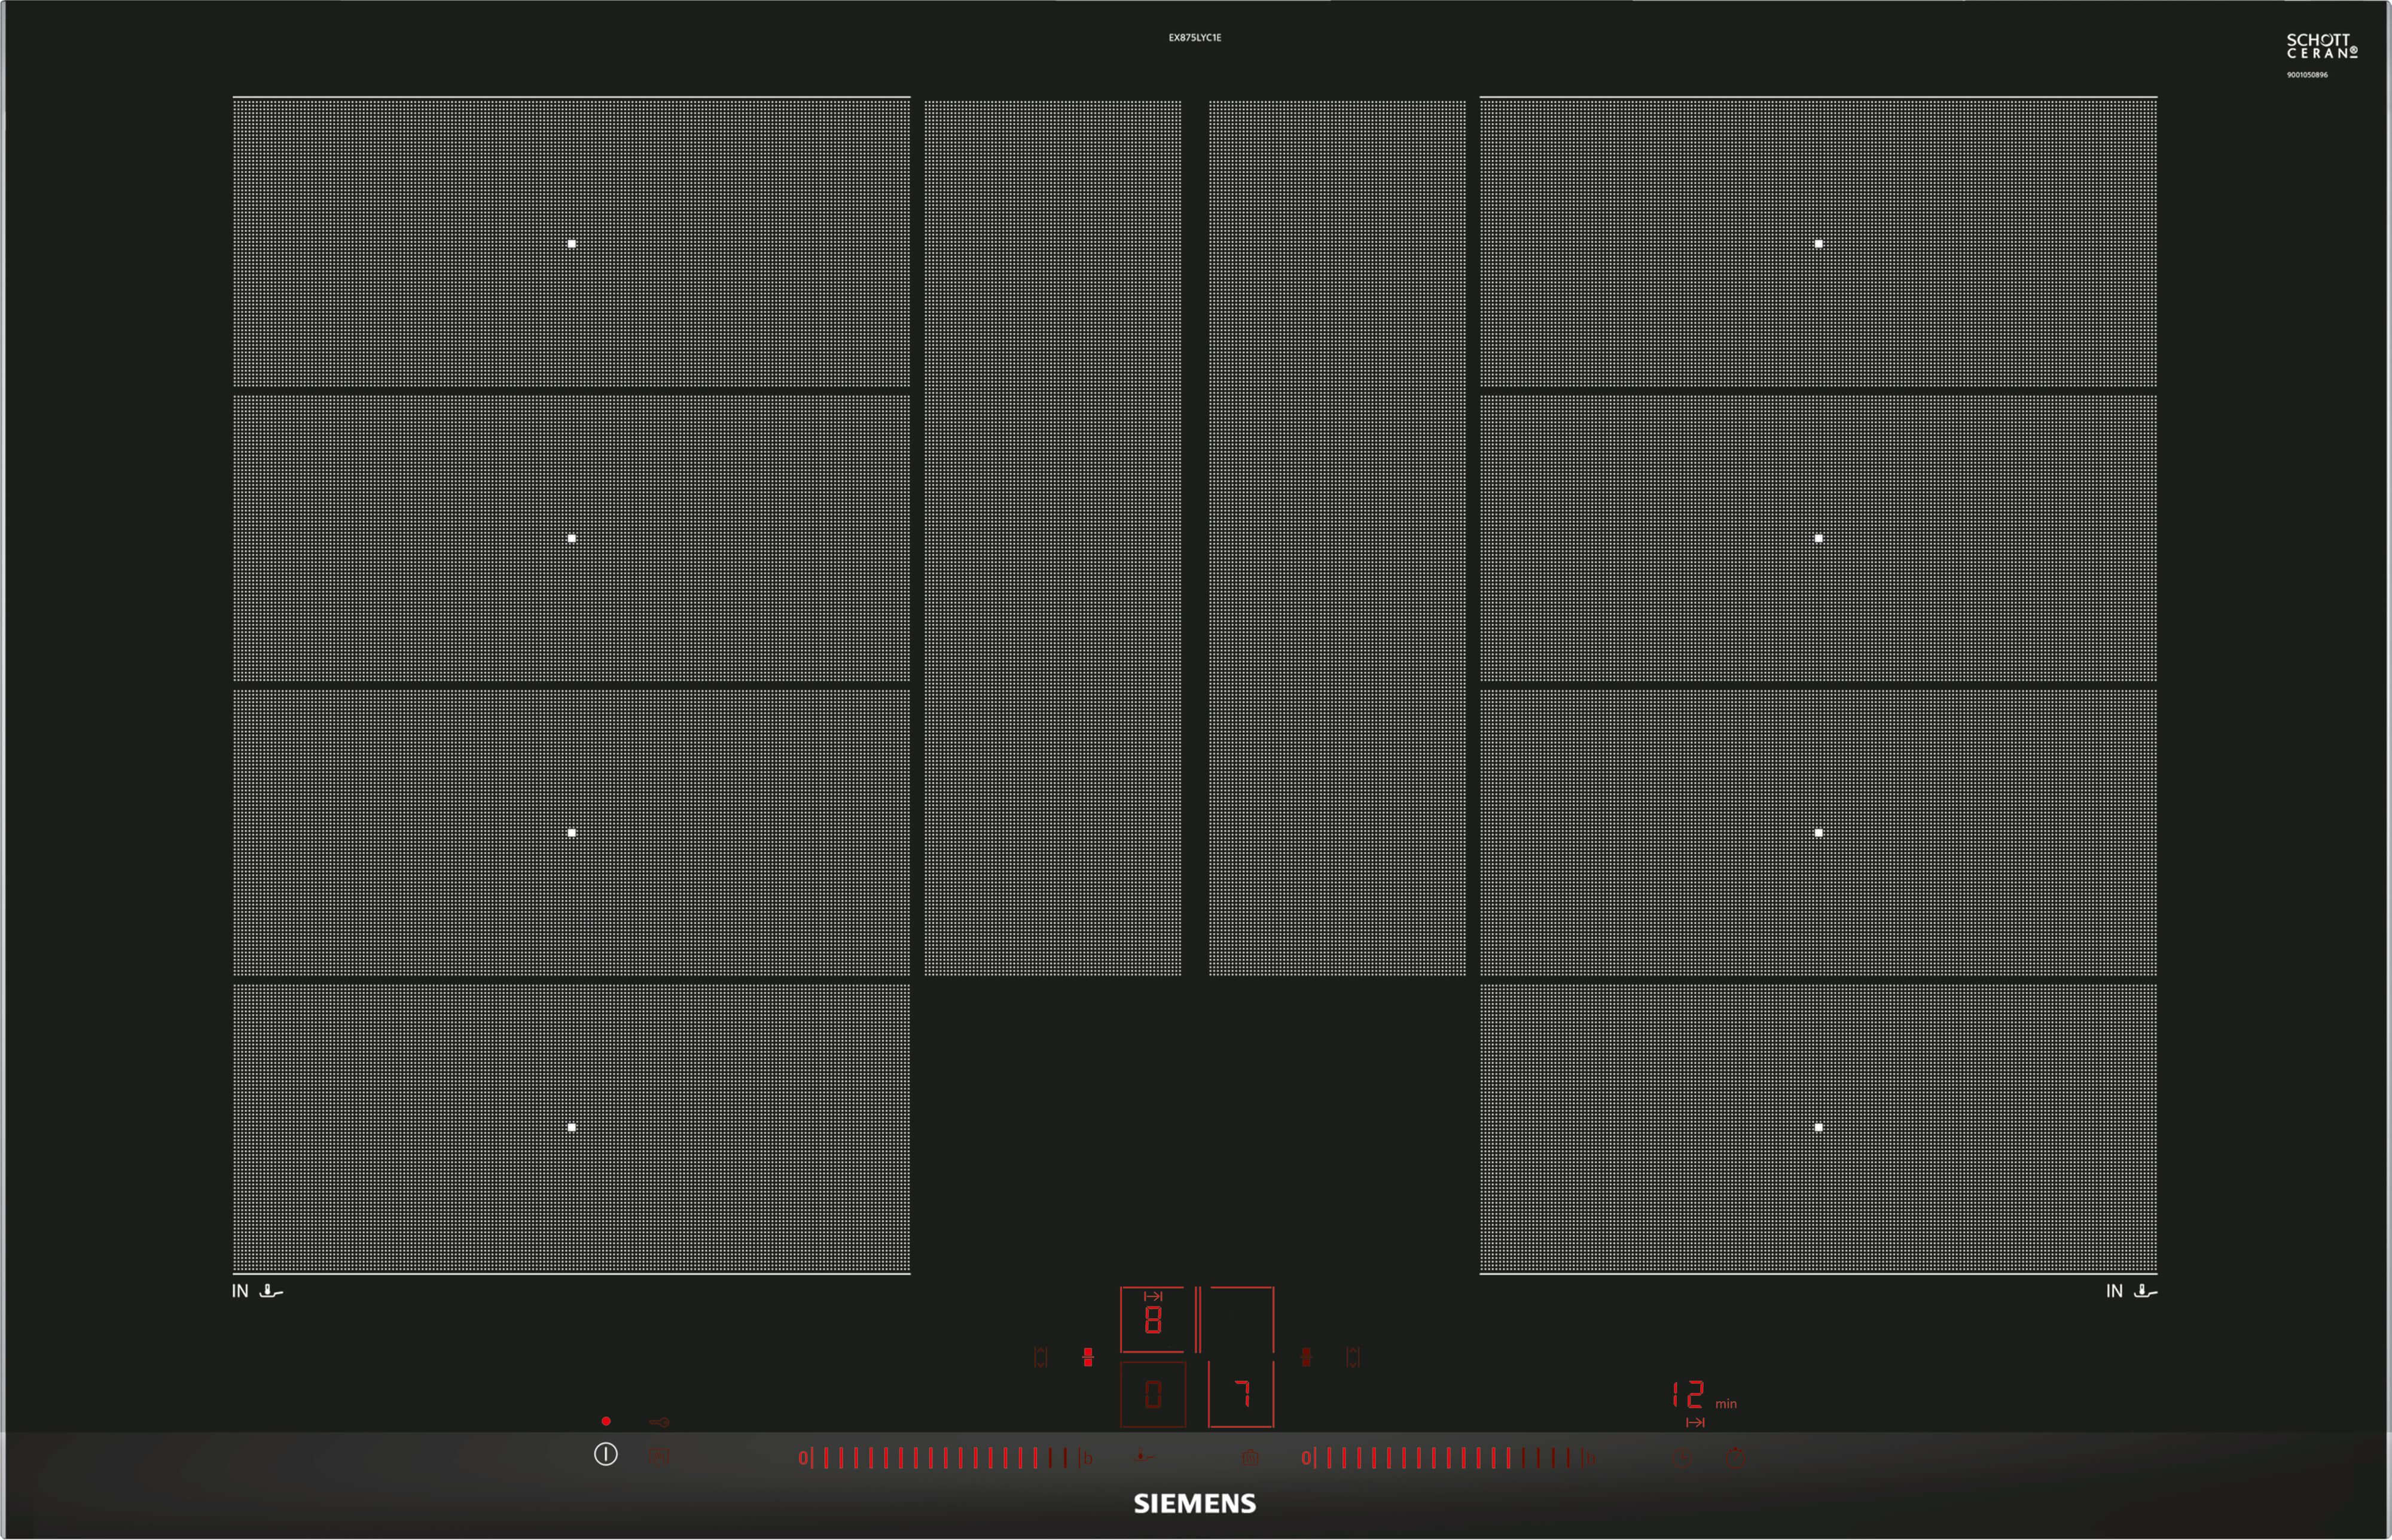The height and width of the screenshot is (1540, 2392).
Task: Touch the bottom-left cooking zone center dot
Action: (x=572, y=1127)
